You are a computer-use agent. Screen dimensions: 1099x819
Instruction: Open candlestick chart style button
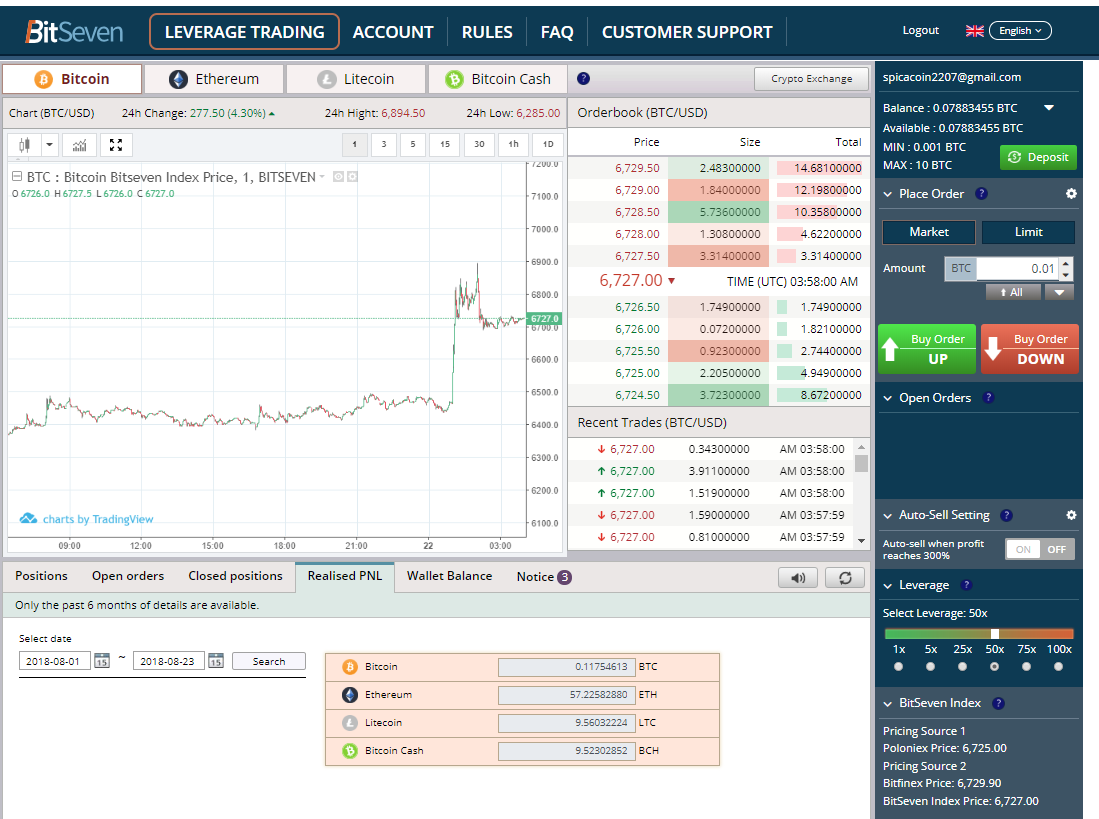pyautogui.click(x=25, y=145)
